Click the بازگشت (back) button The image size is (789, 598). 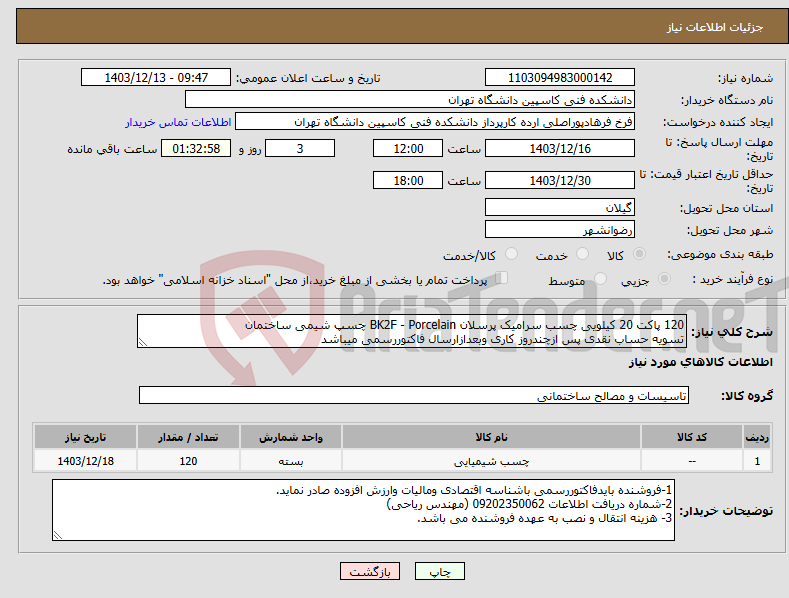point(370,571)
